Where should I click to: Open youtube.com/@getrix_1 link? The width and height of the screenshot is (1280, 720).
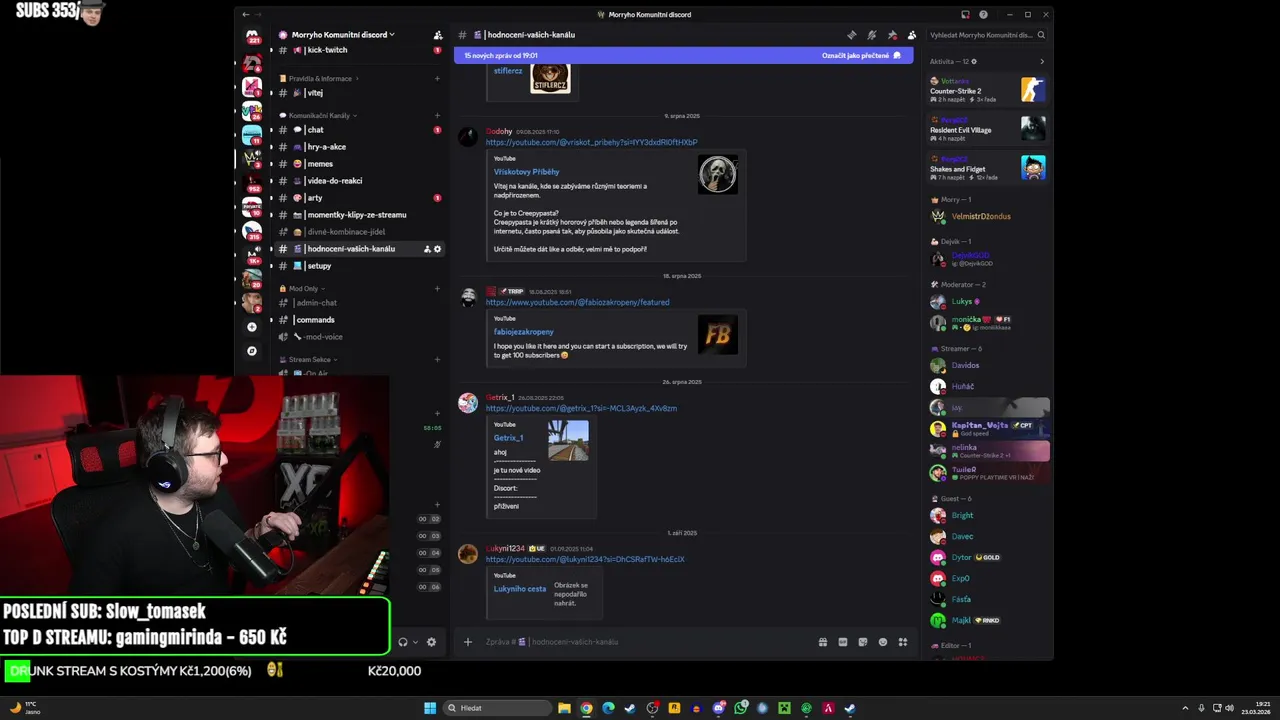(x=581, y=408)
